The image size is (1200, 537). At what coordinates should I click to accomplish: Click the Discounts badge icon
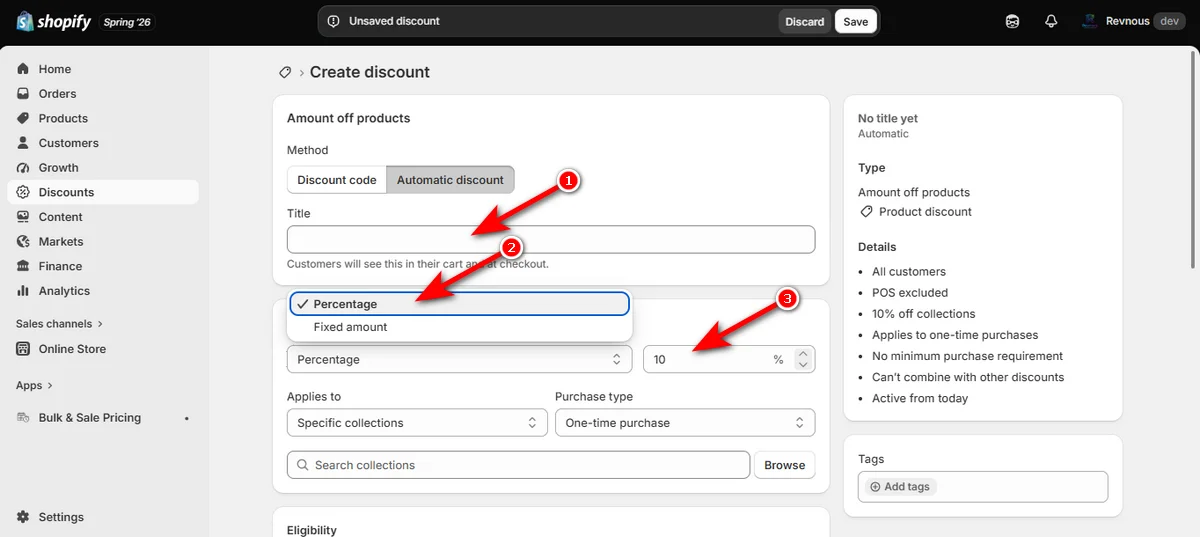click(x=24, y=192)
